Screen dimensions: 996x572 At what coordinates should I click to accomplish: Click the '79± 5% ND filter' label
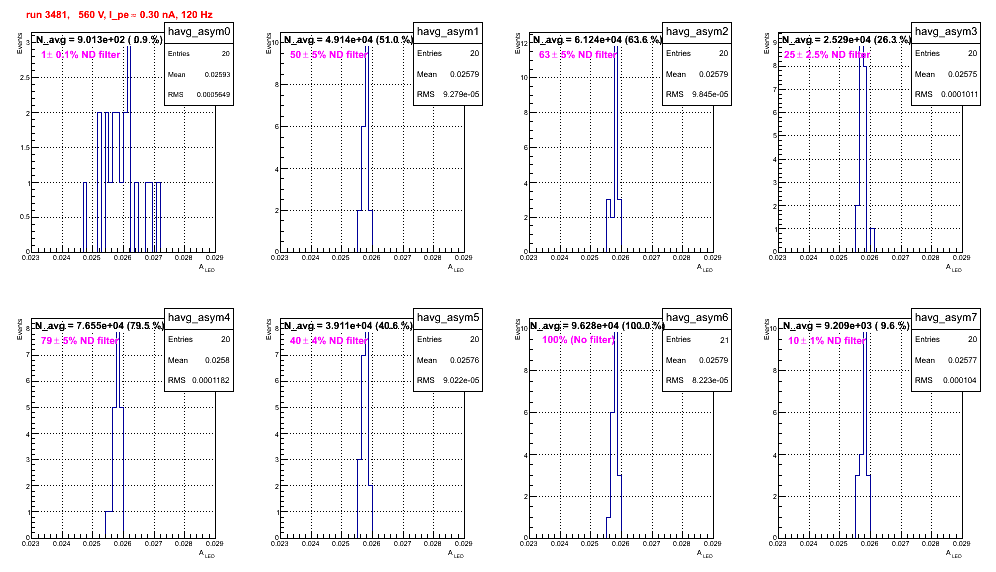pos(79,341)
